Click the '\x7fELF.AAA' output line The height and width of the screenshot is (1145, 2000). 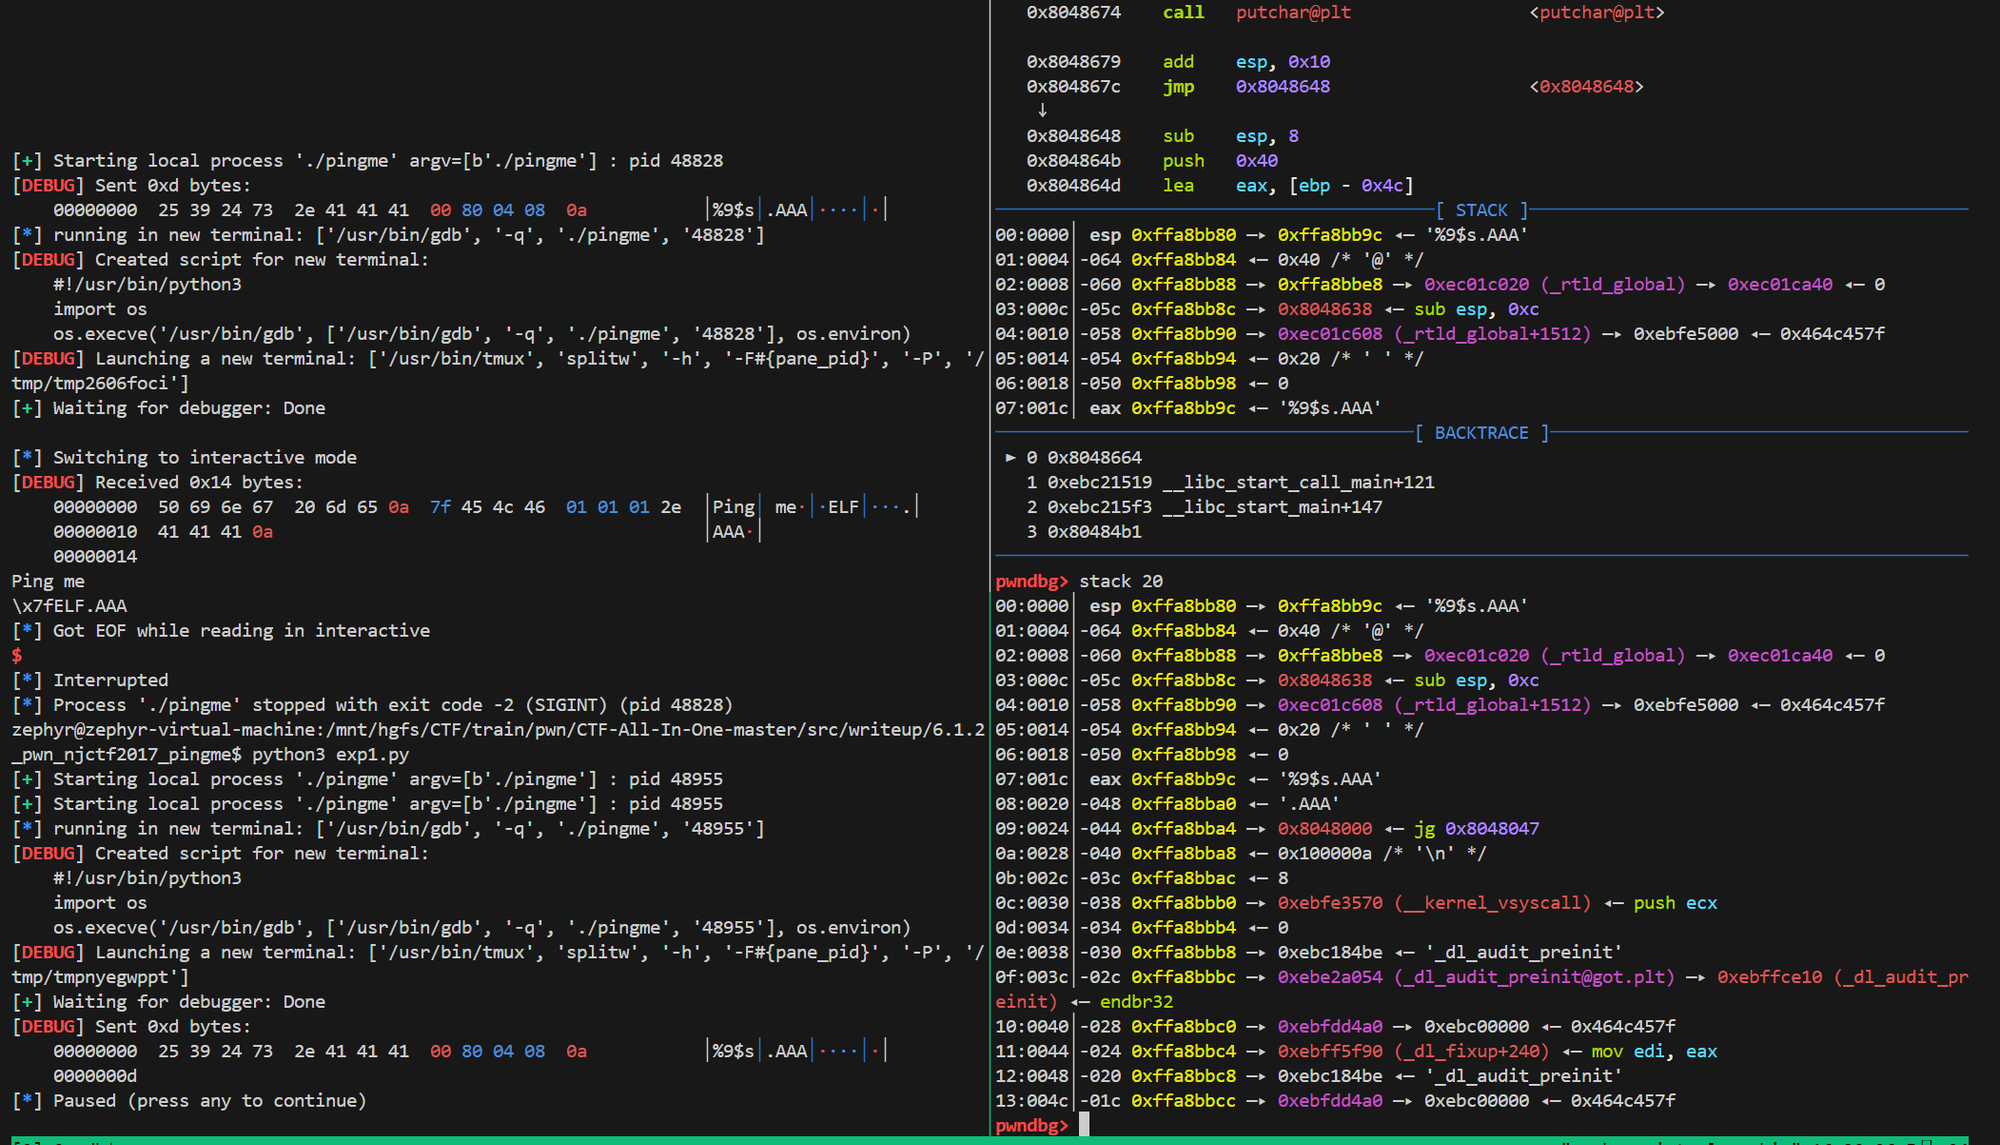[69, 606]
